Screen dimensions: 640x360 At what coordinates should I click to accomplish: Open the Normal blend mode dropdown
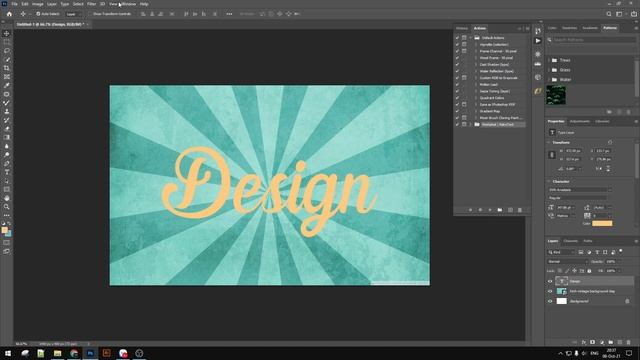[x=568, y=261]
